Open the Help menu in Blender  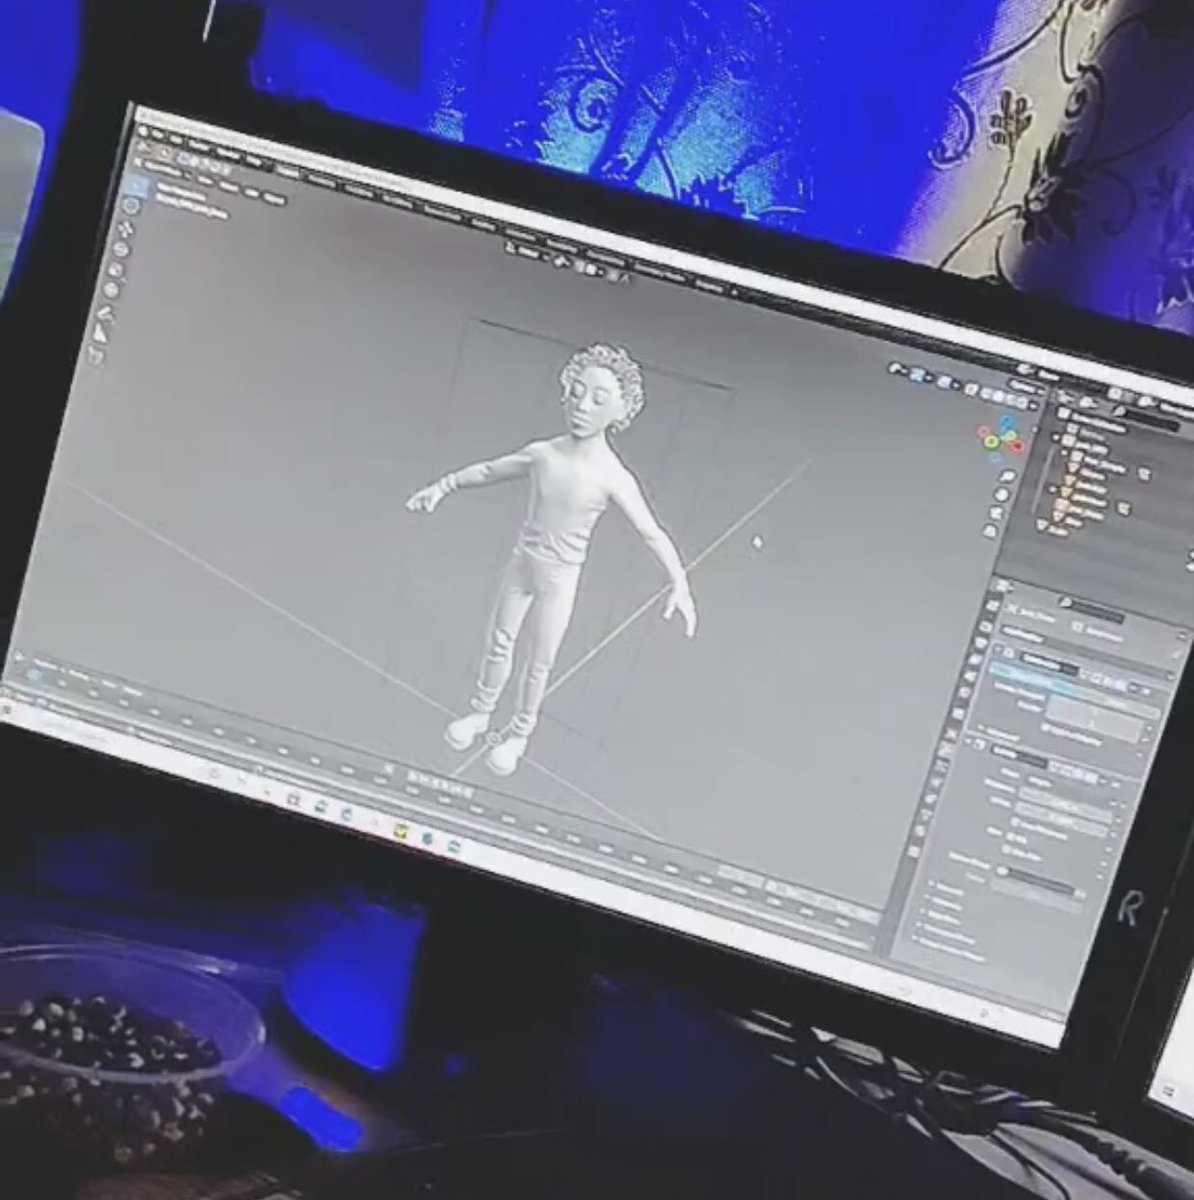click(254, 161)
